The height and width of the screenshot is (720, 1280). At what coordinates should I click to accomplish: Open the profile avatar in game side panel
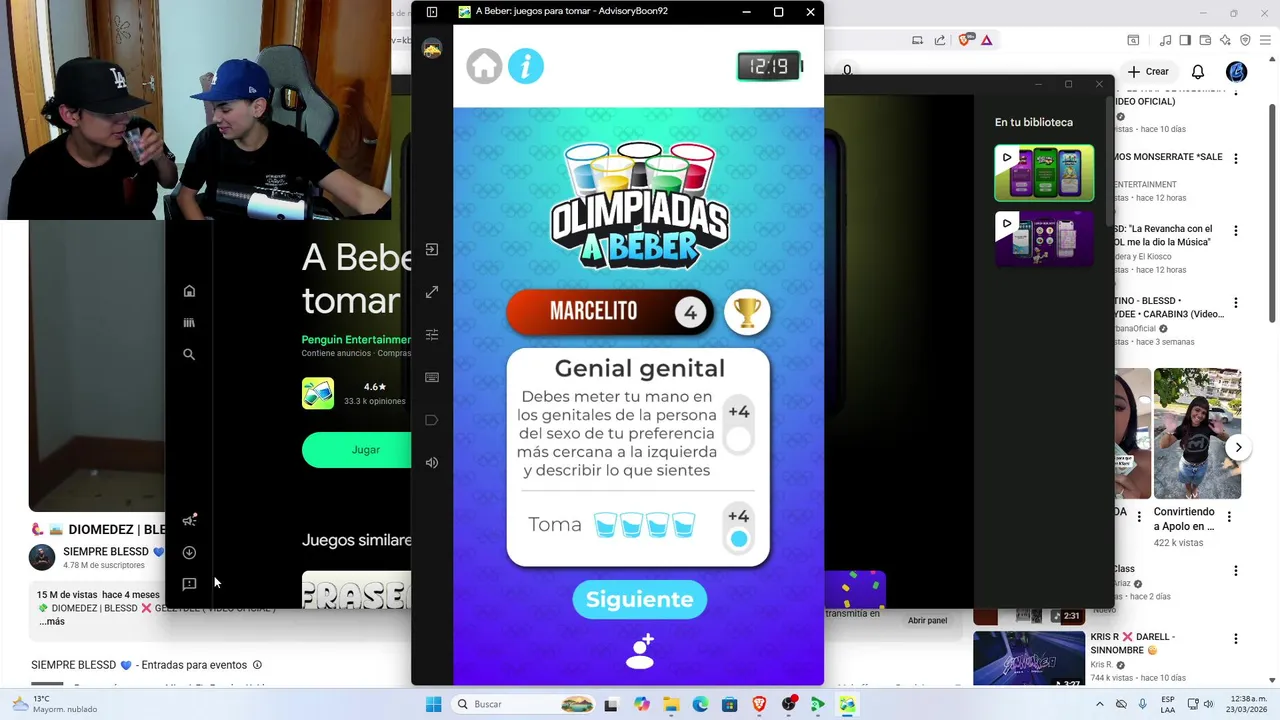(x=432, y=49)
